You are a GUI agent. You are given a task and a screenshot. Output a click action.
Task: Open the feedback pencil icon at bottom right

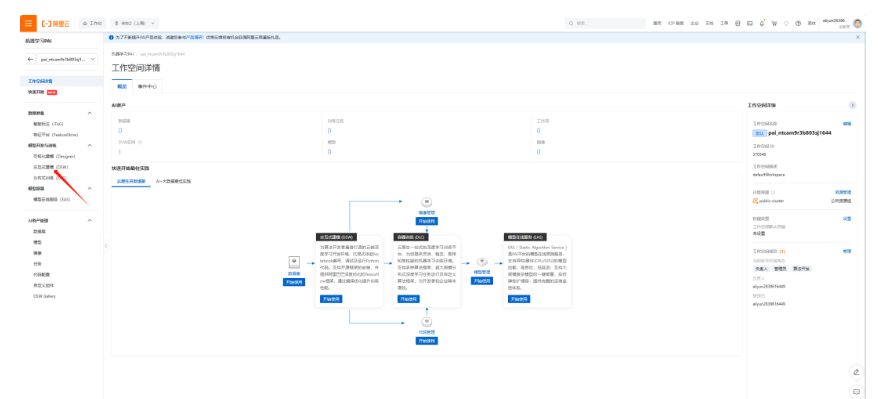click(x=856, y=372)
